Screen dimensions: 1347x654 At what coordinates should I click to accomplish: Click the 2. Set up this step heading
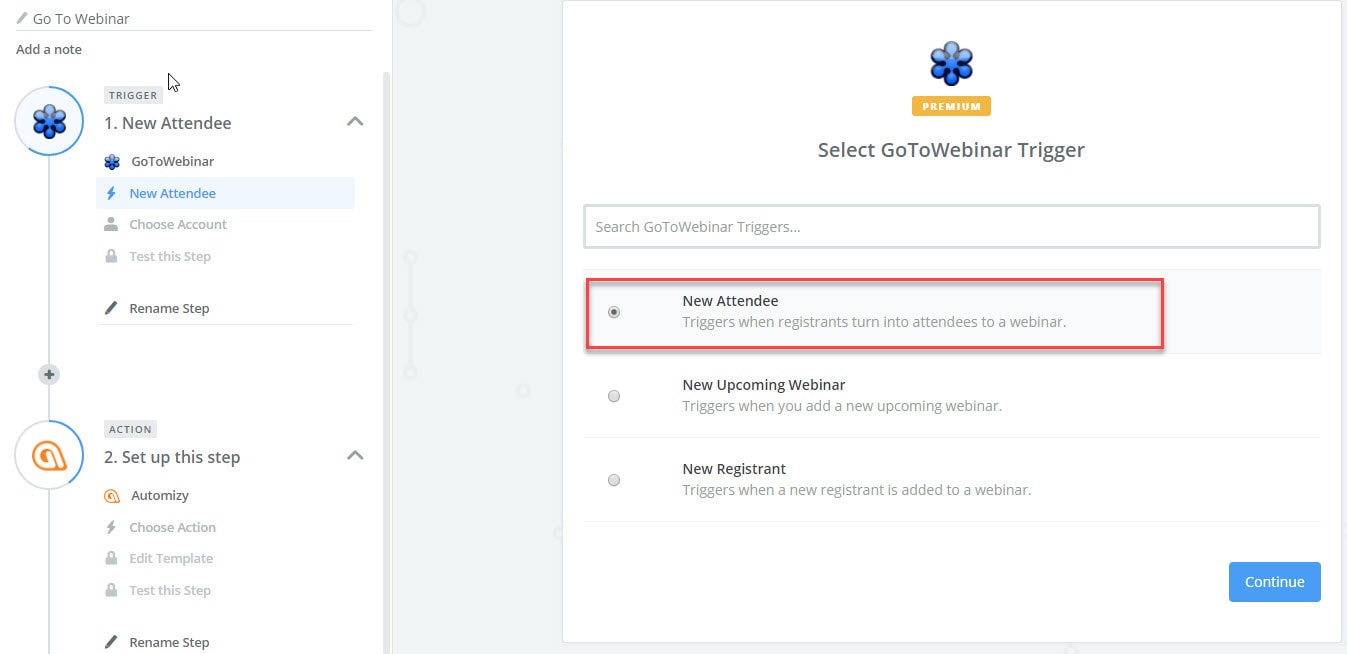click(172, 457)
